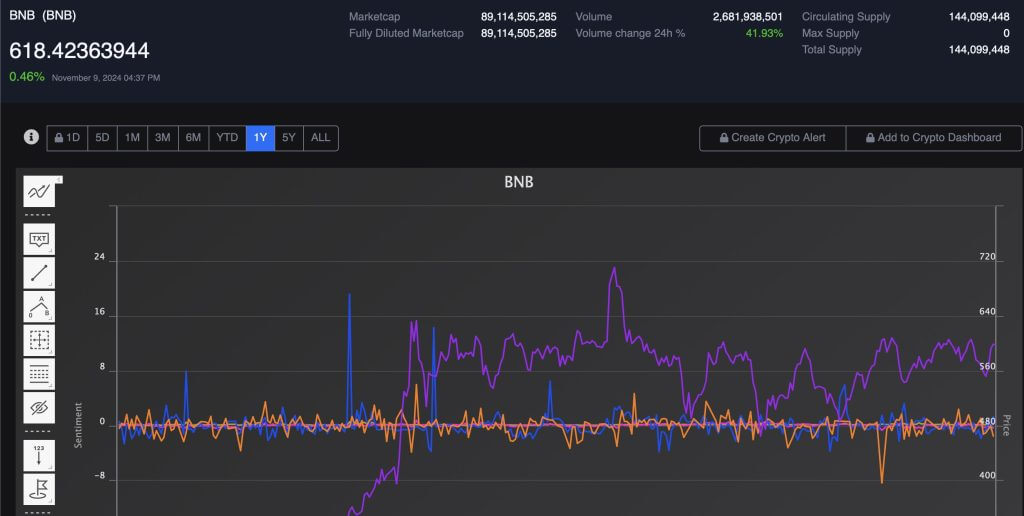Select the 123 arrow counter tool
Viewport: 1024px width, 516px height.
[39, 455]
